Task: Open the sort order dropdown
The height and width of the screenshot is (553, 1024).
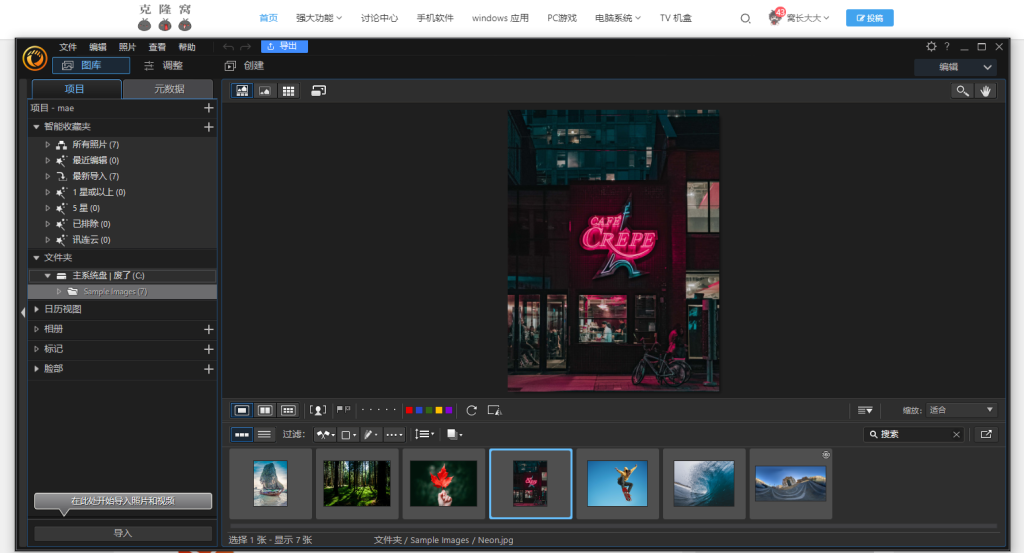Action: (424, 434)
